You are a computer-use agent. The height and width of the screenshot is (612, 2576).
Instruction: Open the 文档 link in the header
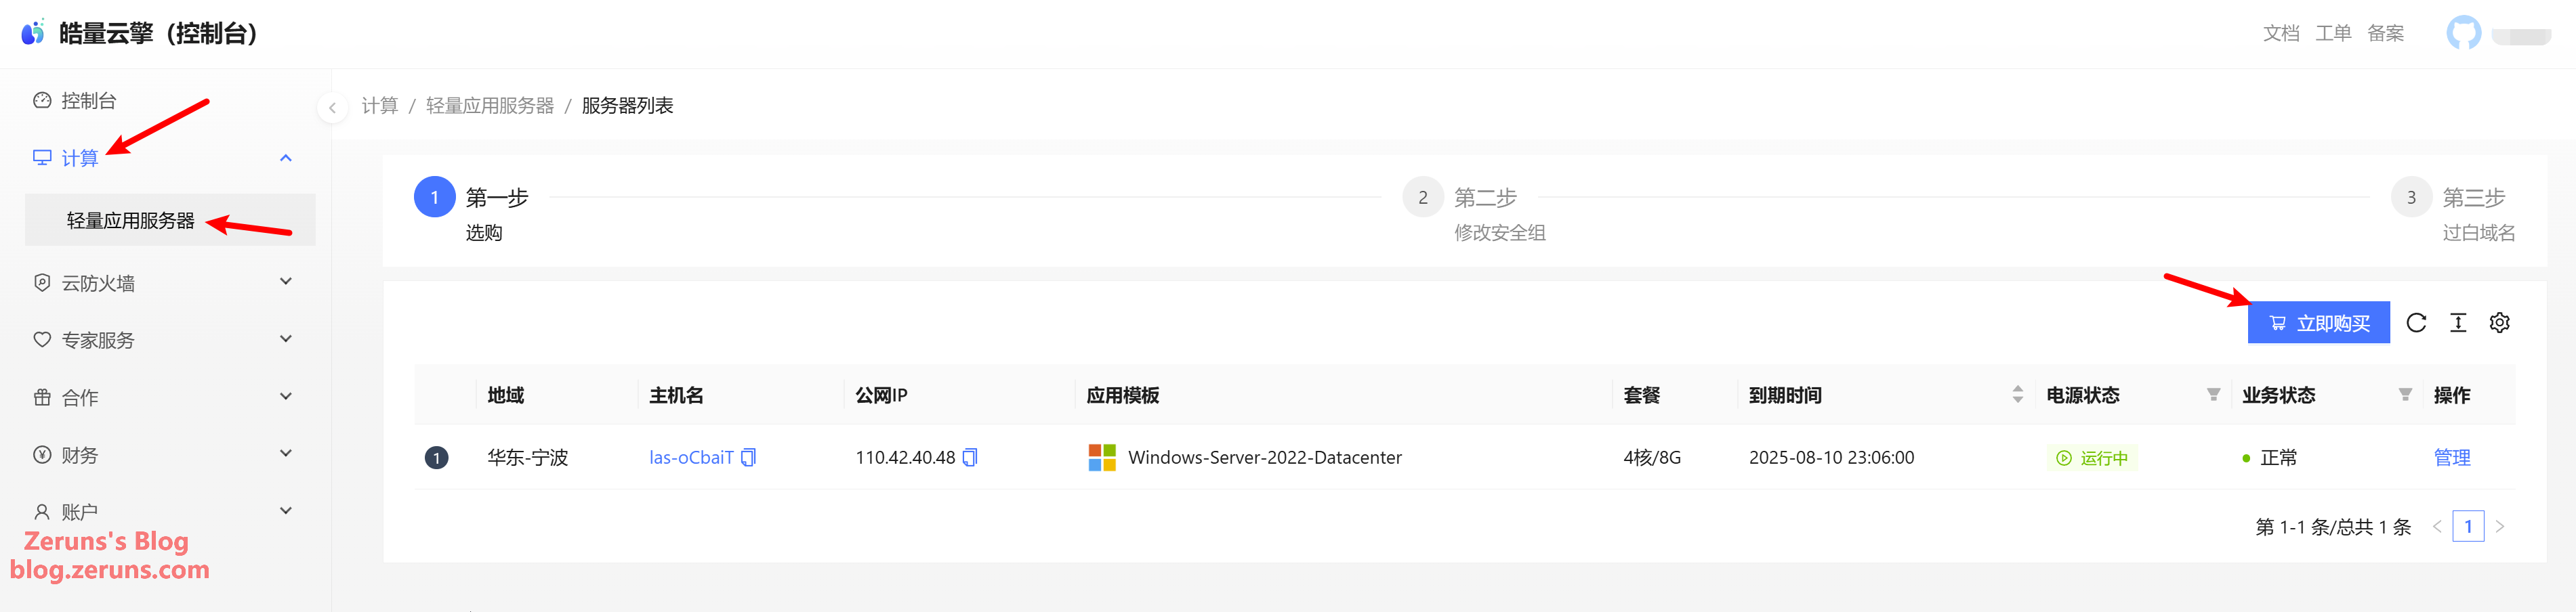[x=2281, y=33]
